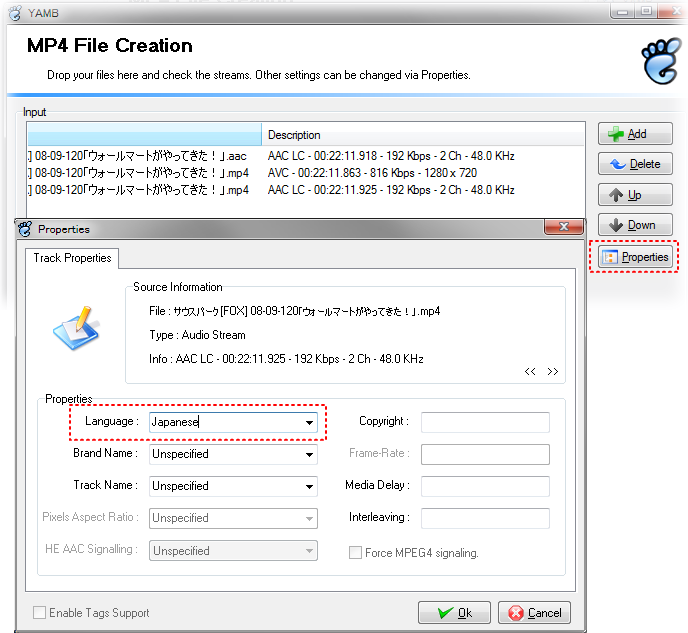The width and height of the screenshot is (688, 633).
Task: Open the Pixels Aspect Ratio dropdown
Action: [309, 519]
